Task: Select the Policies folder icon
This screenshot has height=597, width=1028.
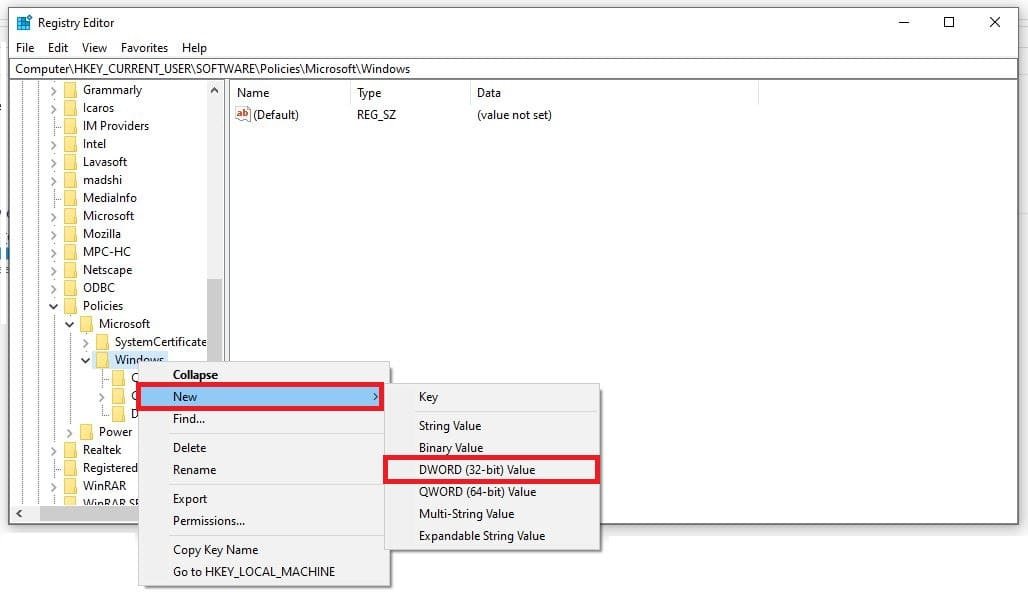Action: click(x=70, y=306)
